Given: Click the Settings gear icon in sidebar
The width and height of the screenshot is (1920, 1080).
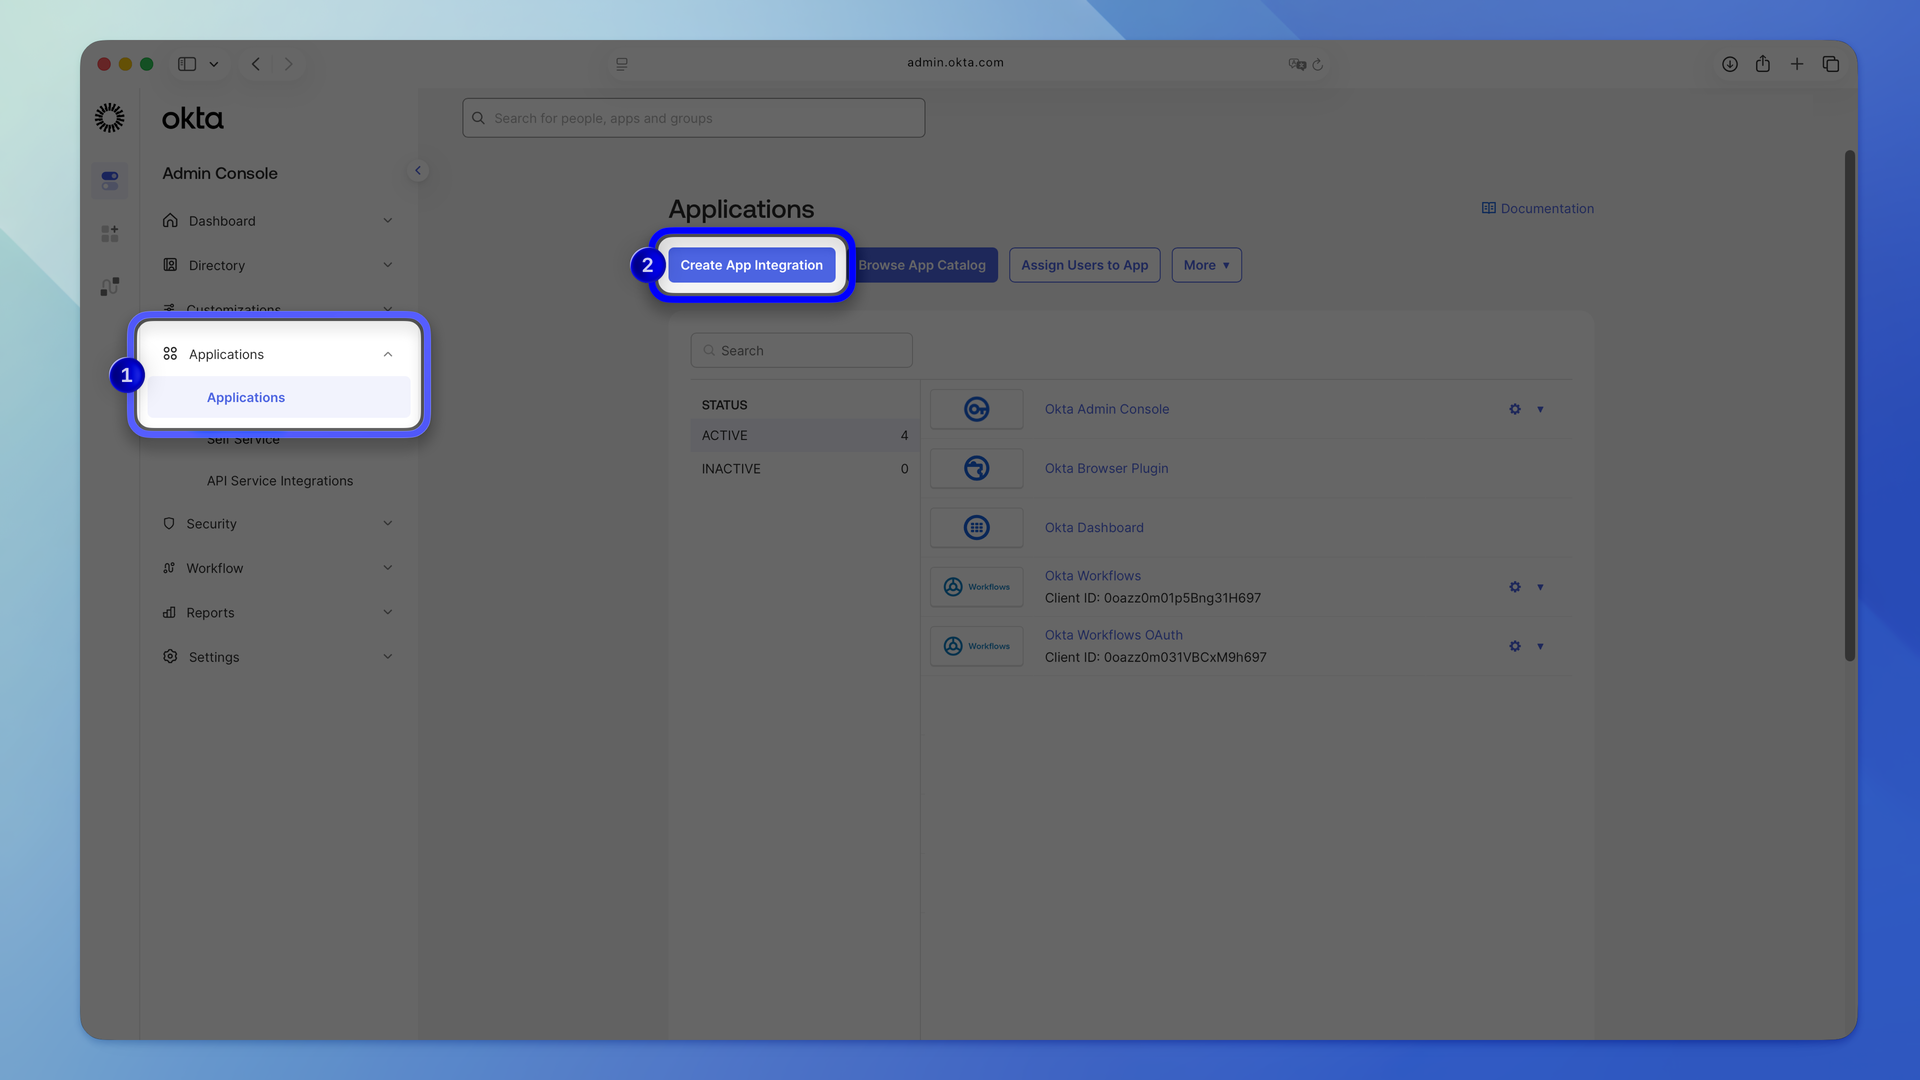Looking at the screenshot, I should tap(170, 657).
